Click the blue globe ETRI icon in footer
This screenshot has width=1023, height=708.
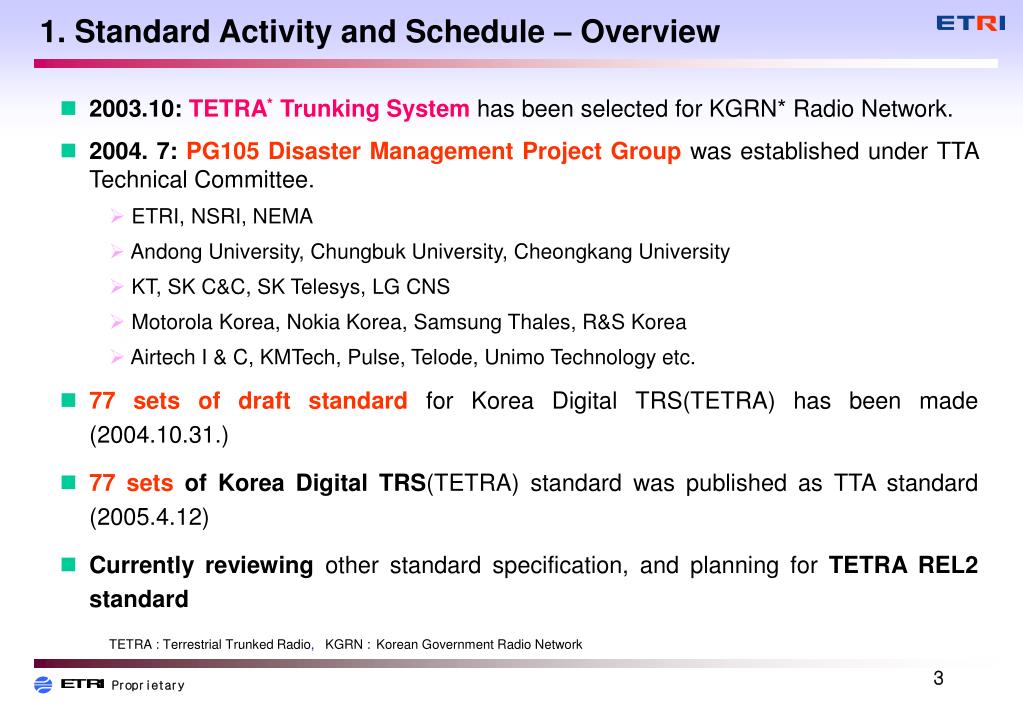click(43, 685)
